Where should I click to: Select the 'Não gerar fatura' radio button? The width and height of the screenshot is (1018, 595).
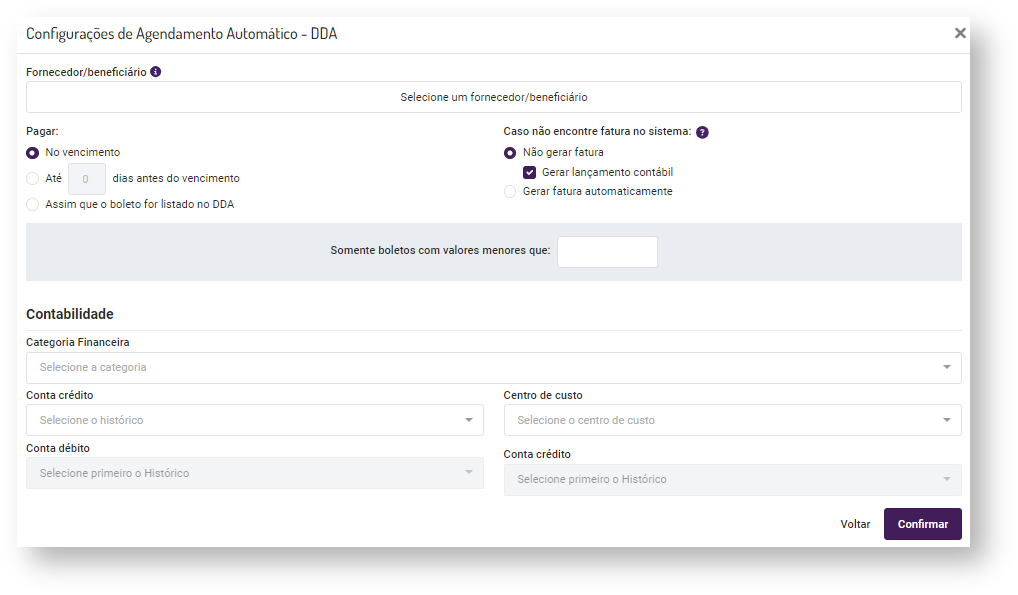[510, 153]
